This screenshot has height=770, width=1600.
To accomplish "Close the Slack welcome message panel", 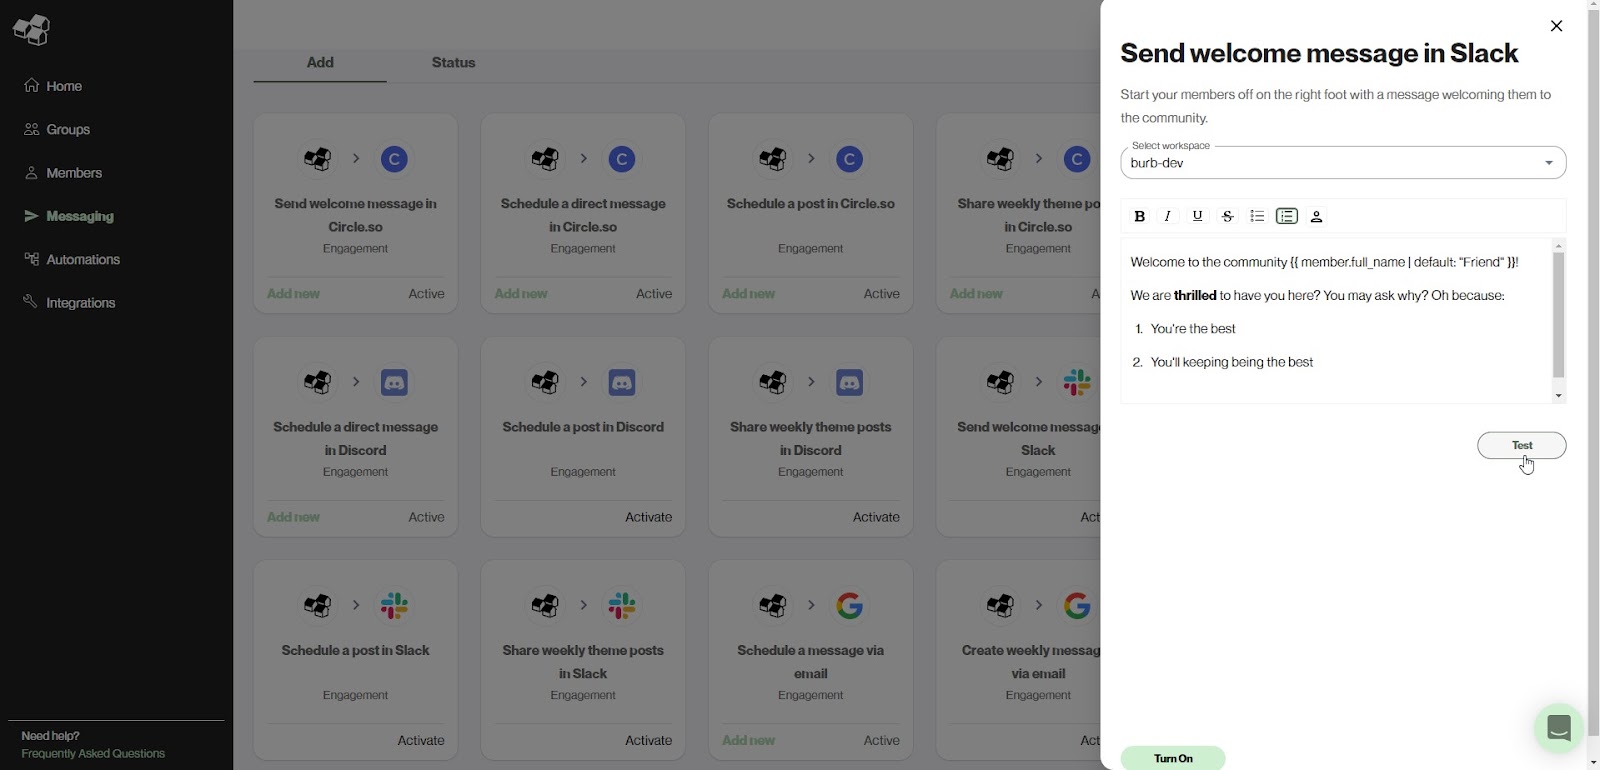I will coord(1556,26).
